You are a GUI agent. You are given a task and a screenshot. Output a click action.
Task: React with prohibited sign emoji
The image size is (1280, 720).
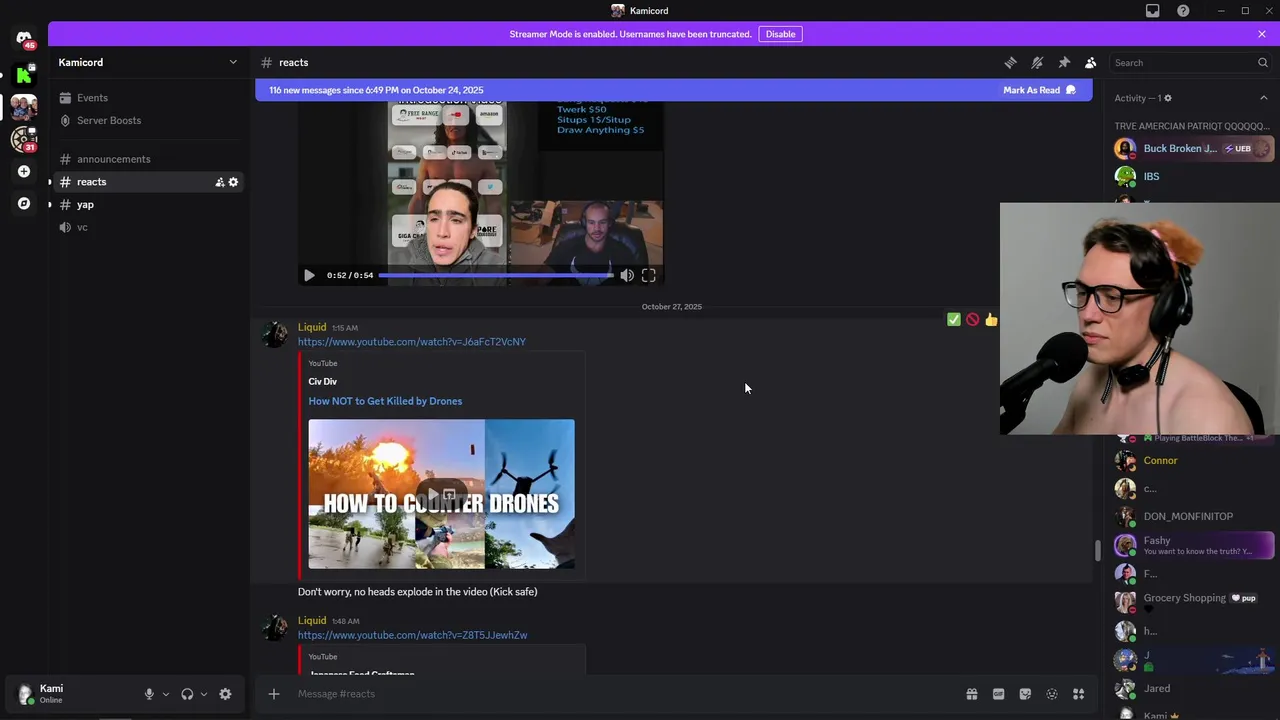click(972, 320)
